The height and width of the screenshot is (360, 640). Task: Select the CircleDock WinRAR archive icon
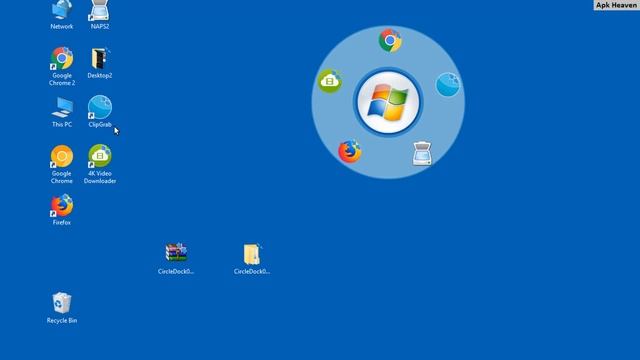[176, 258]
